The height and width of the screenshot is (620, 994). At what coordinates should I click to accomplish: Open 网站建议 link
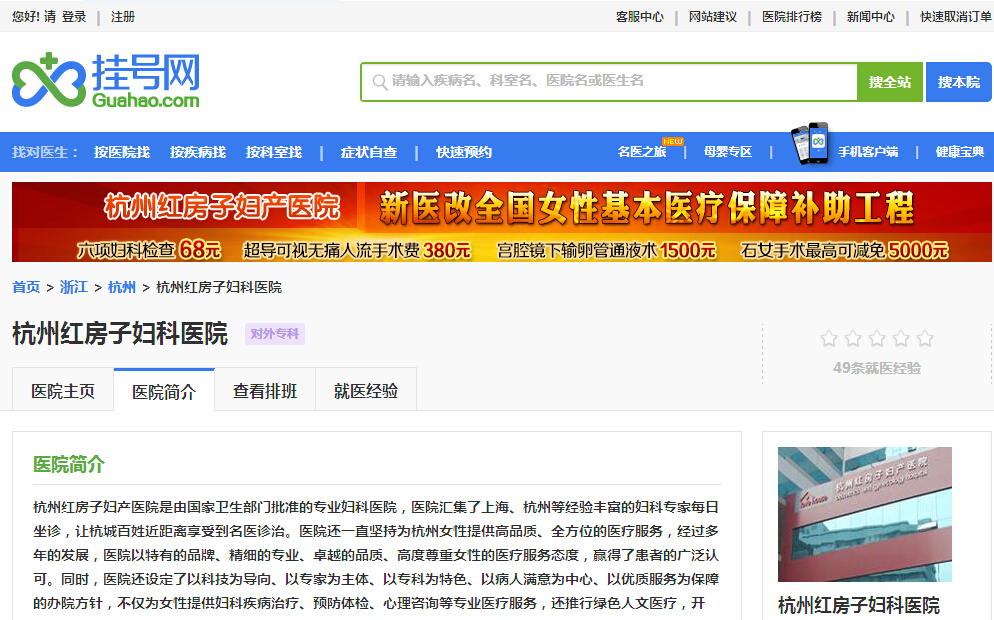[x=713, y=17]
